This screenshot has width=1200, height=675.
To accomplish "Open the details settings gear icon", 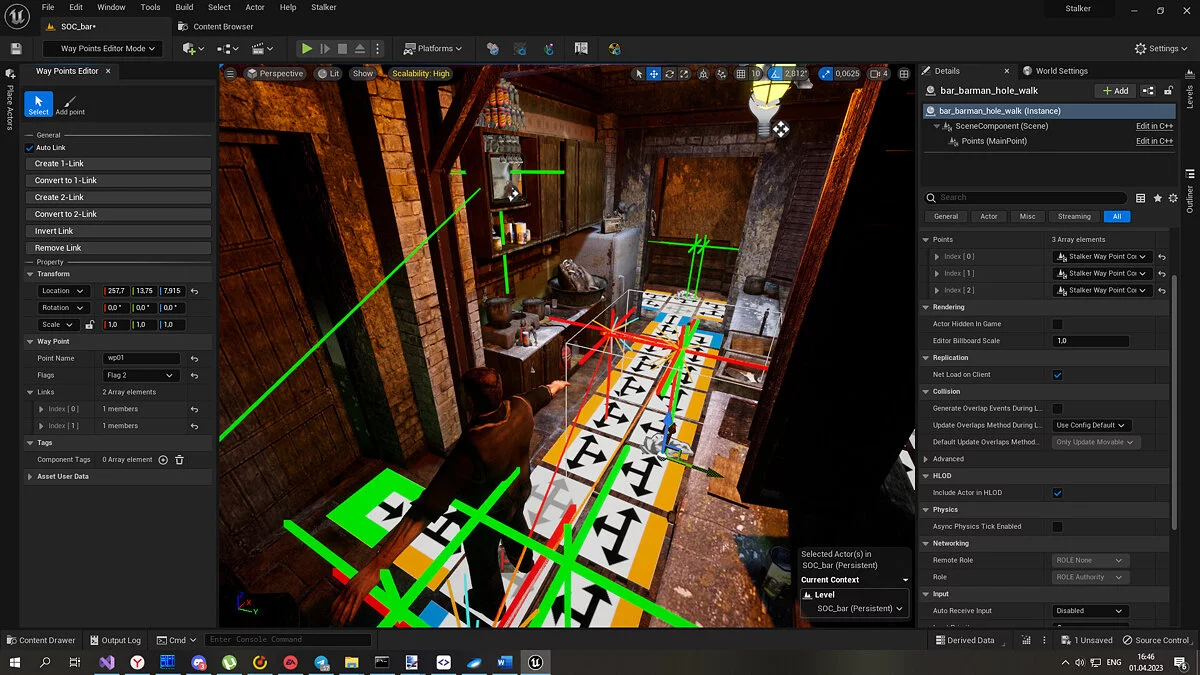I will point(1174,198).
